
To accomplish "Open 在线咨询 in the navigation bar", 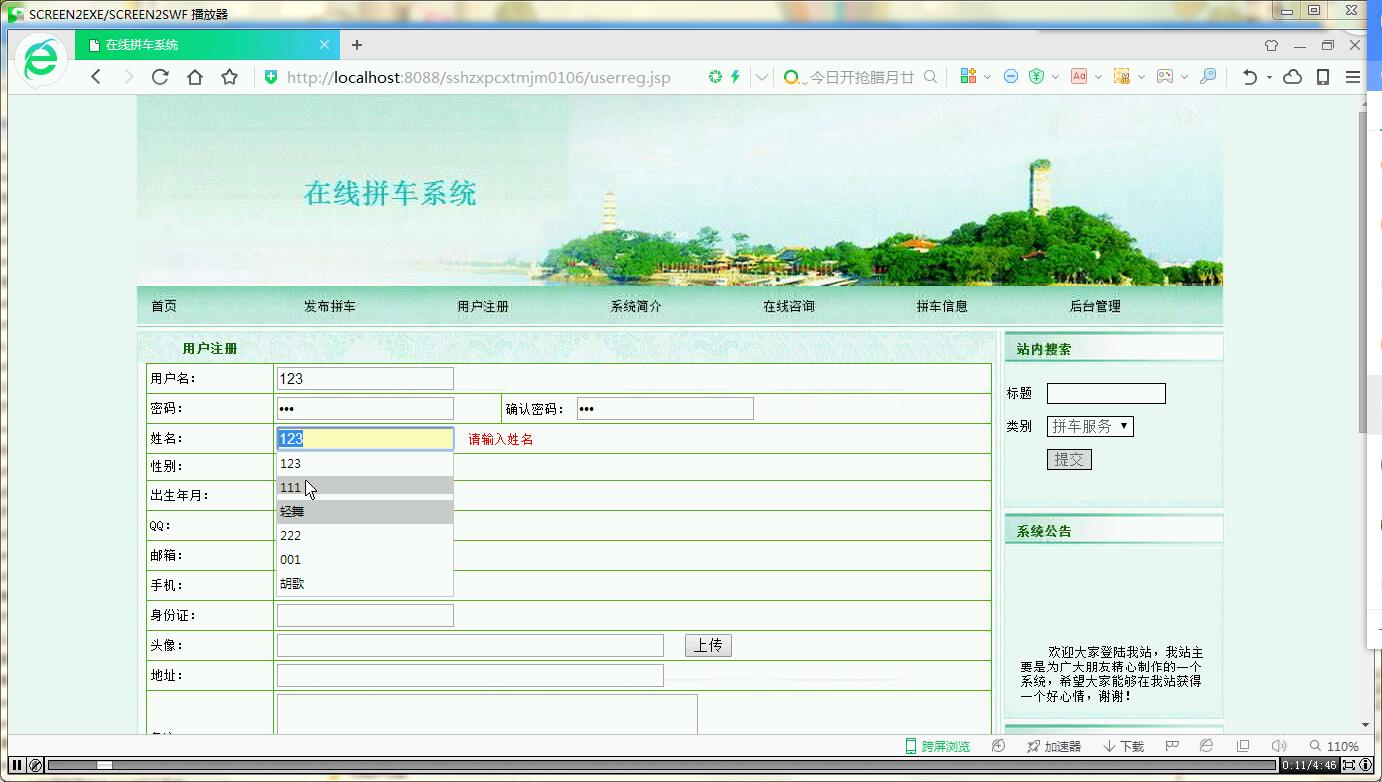I will (x=789, y=307).
